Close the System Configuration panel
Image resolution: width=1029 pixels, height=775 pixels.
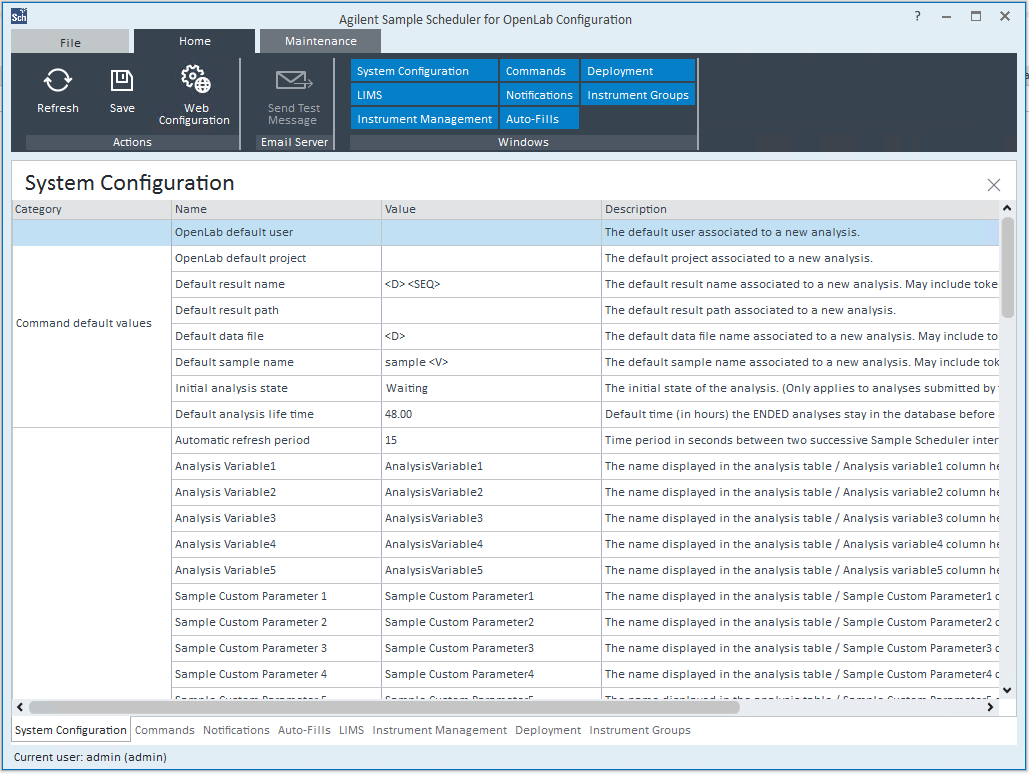(993, 185)
